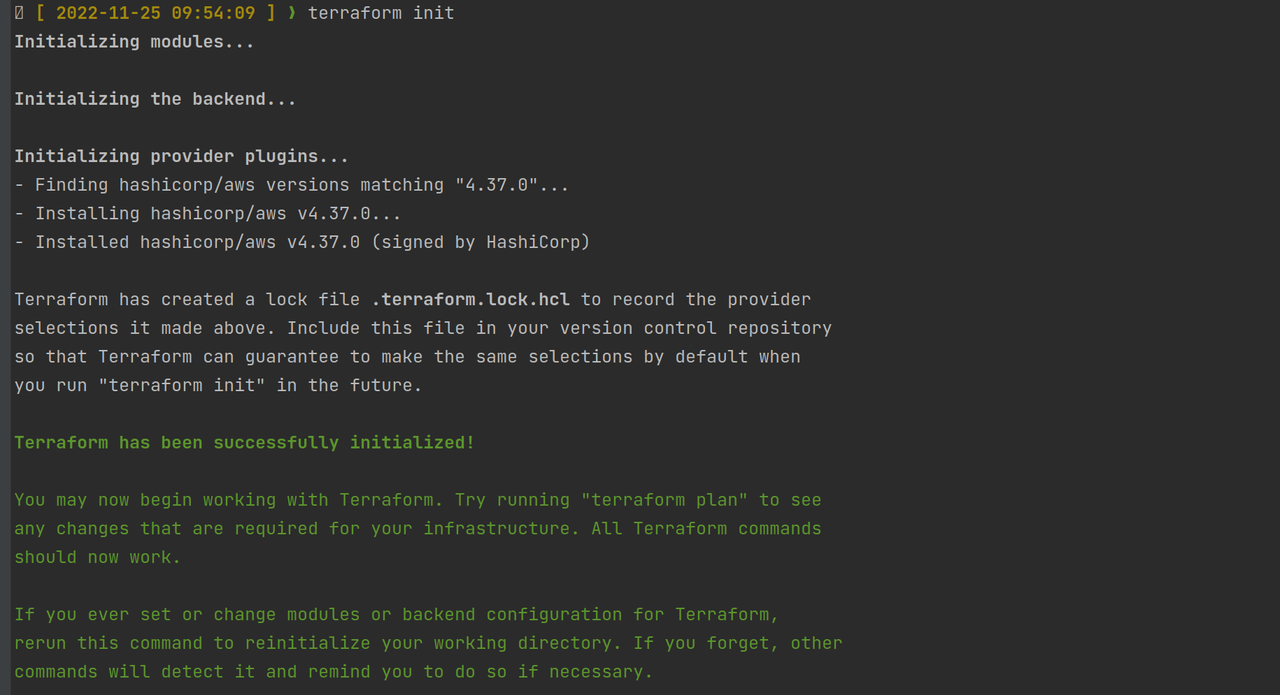This screenshot has height=695, width=1280.
Task: Click the bold .terraform.lock.hcl file name
Action: pos(470,300)
